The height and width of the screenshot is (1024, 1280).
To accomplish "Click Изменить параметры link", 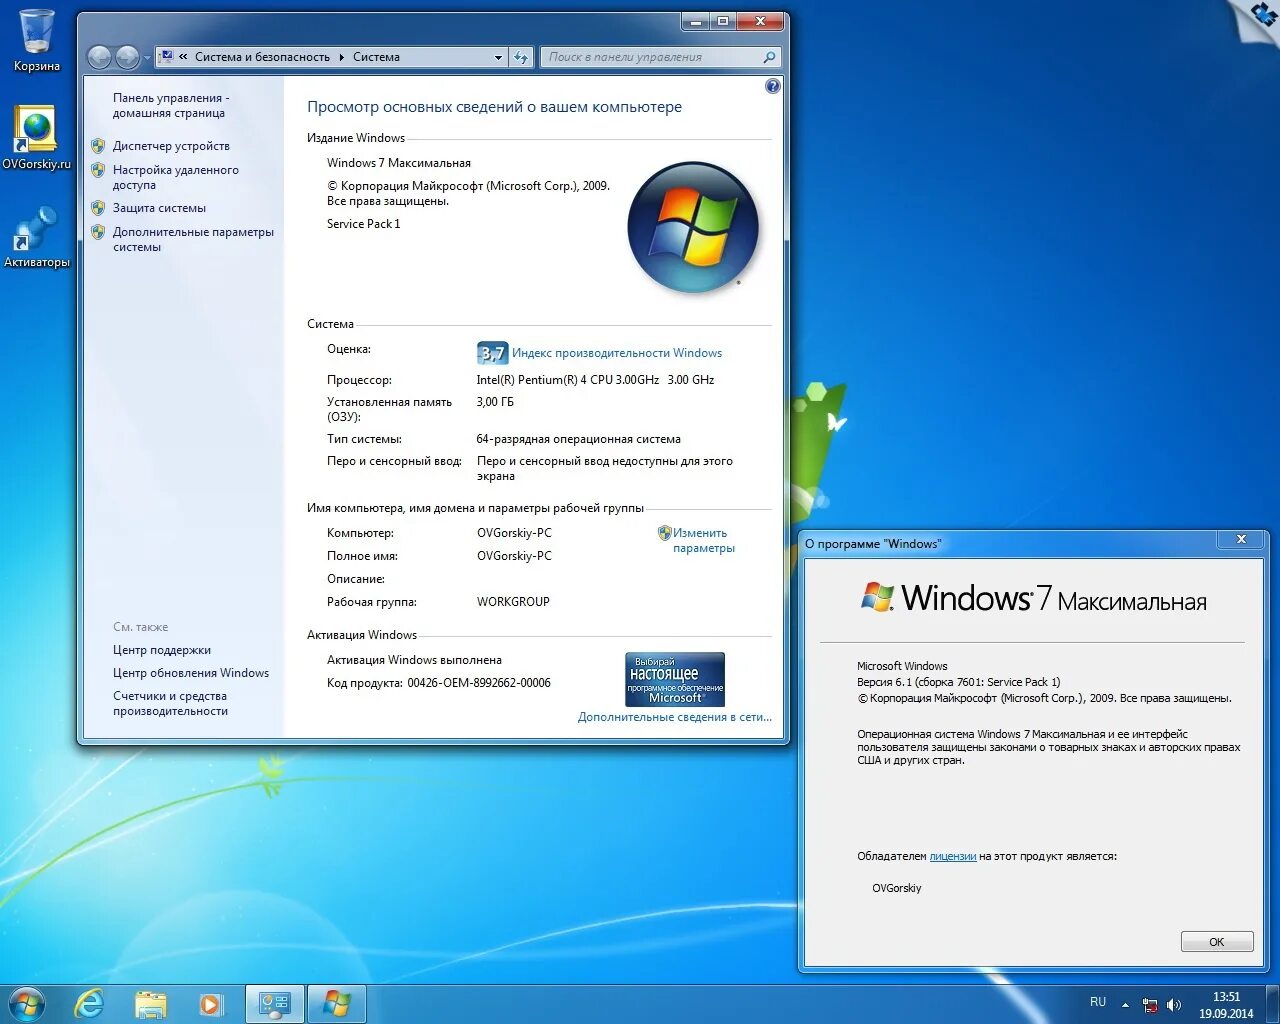I will 704,540.
